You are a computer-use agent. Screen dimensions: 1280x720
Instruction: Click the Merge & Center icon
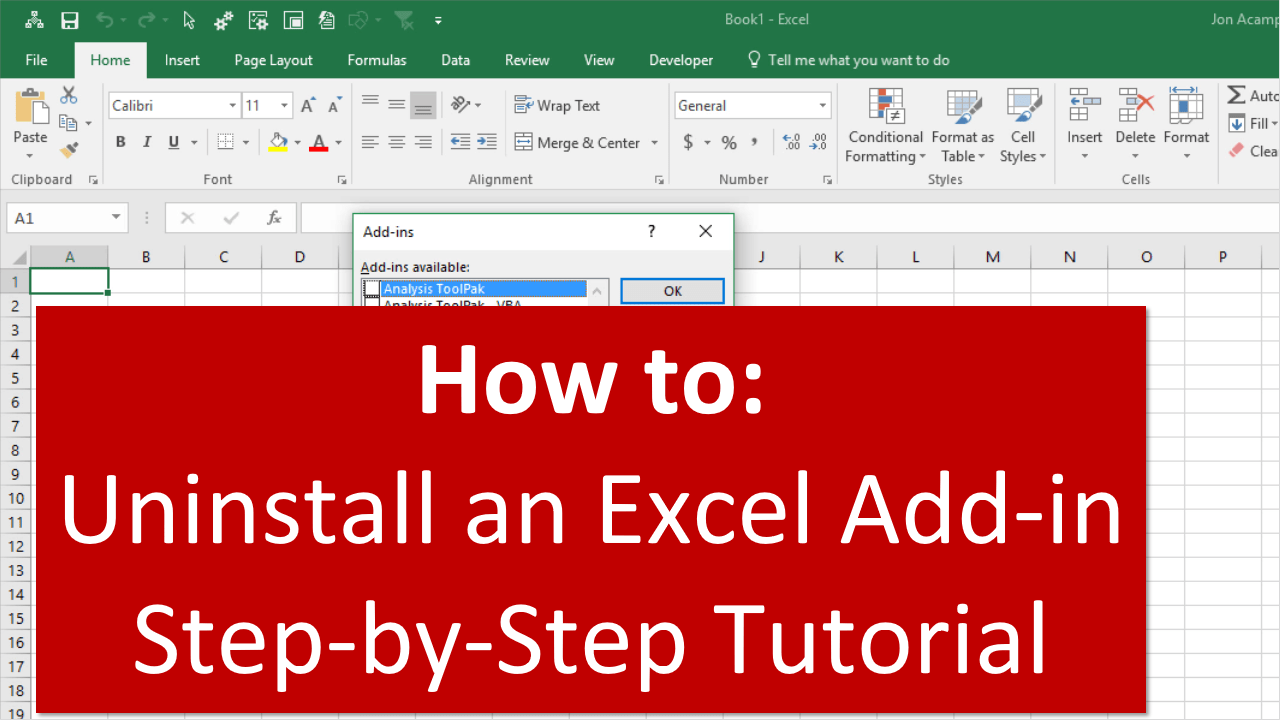point(523,142)
